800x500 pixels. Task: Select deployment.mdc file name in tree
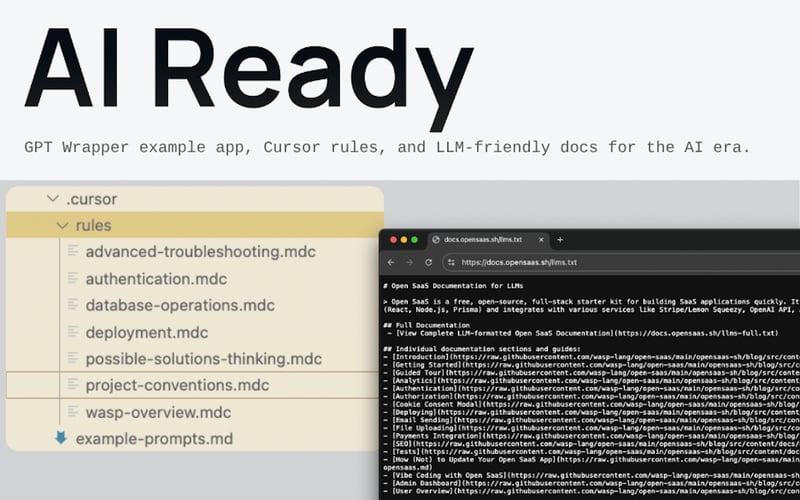click(147, 333)
